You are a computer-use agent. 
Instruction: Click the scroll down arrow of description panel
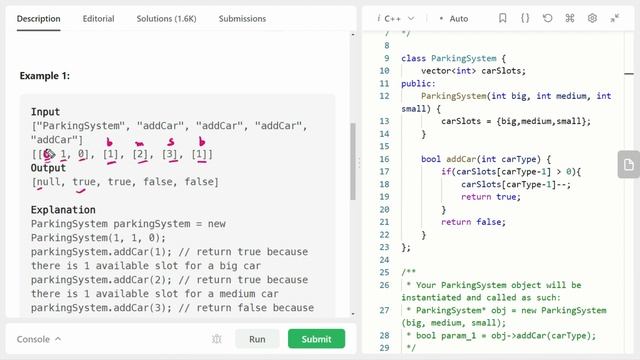(x=353, y=314)
